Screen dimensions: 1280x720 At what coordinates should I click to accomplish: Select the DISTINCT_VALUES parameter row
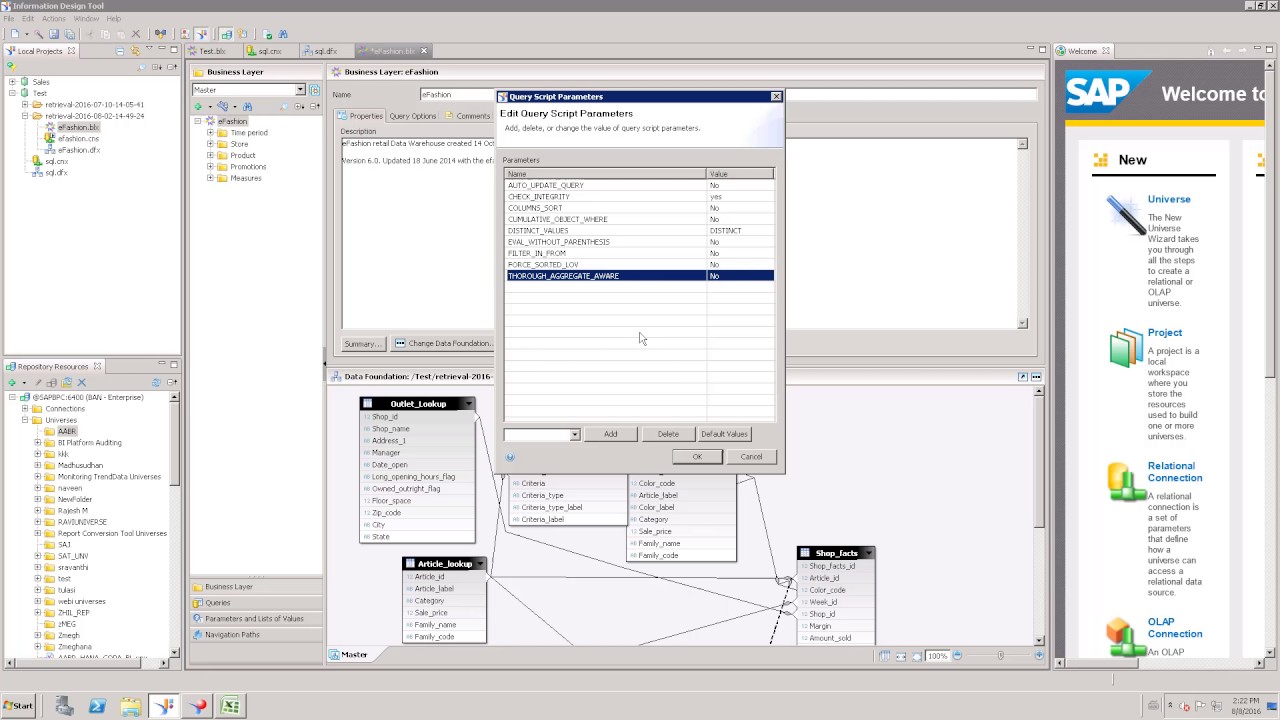pyautogui.click(x=639, y=231)
